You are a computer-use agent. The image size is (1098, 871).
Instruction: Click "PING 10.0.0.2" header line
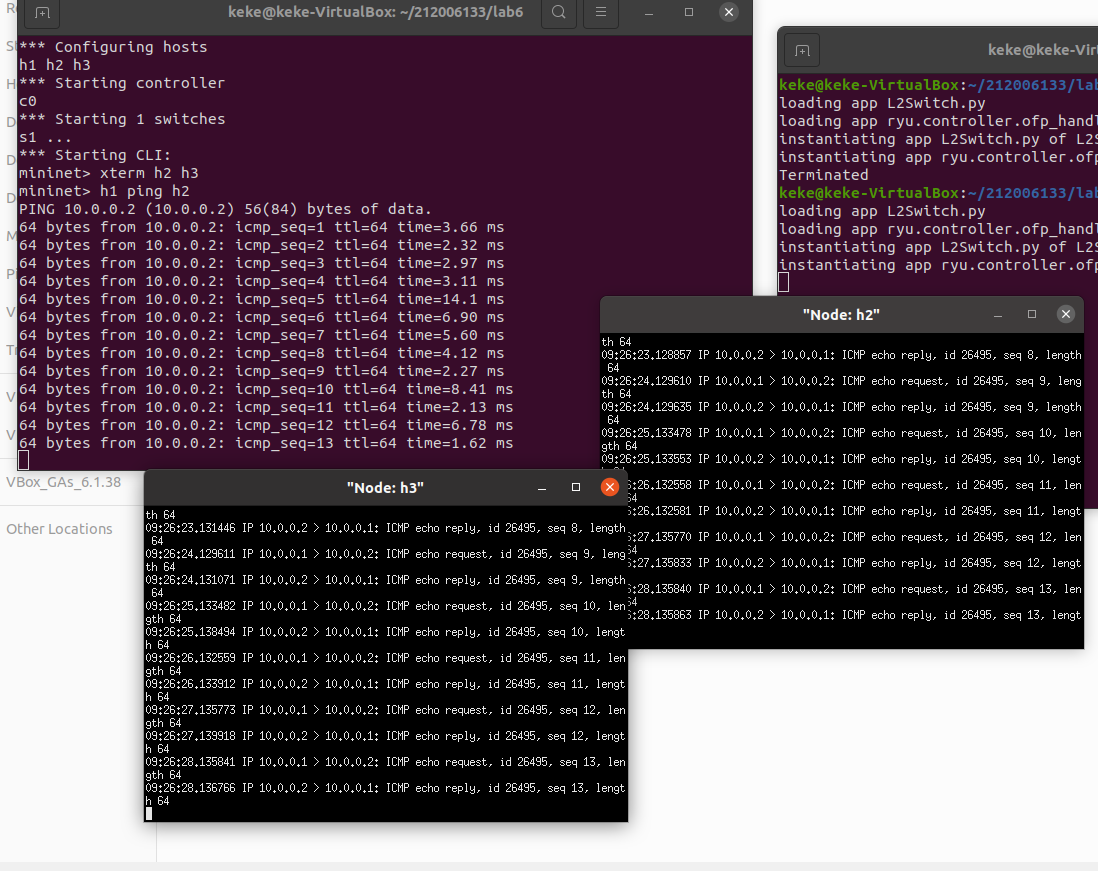[x=225, y=209]
